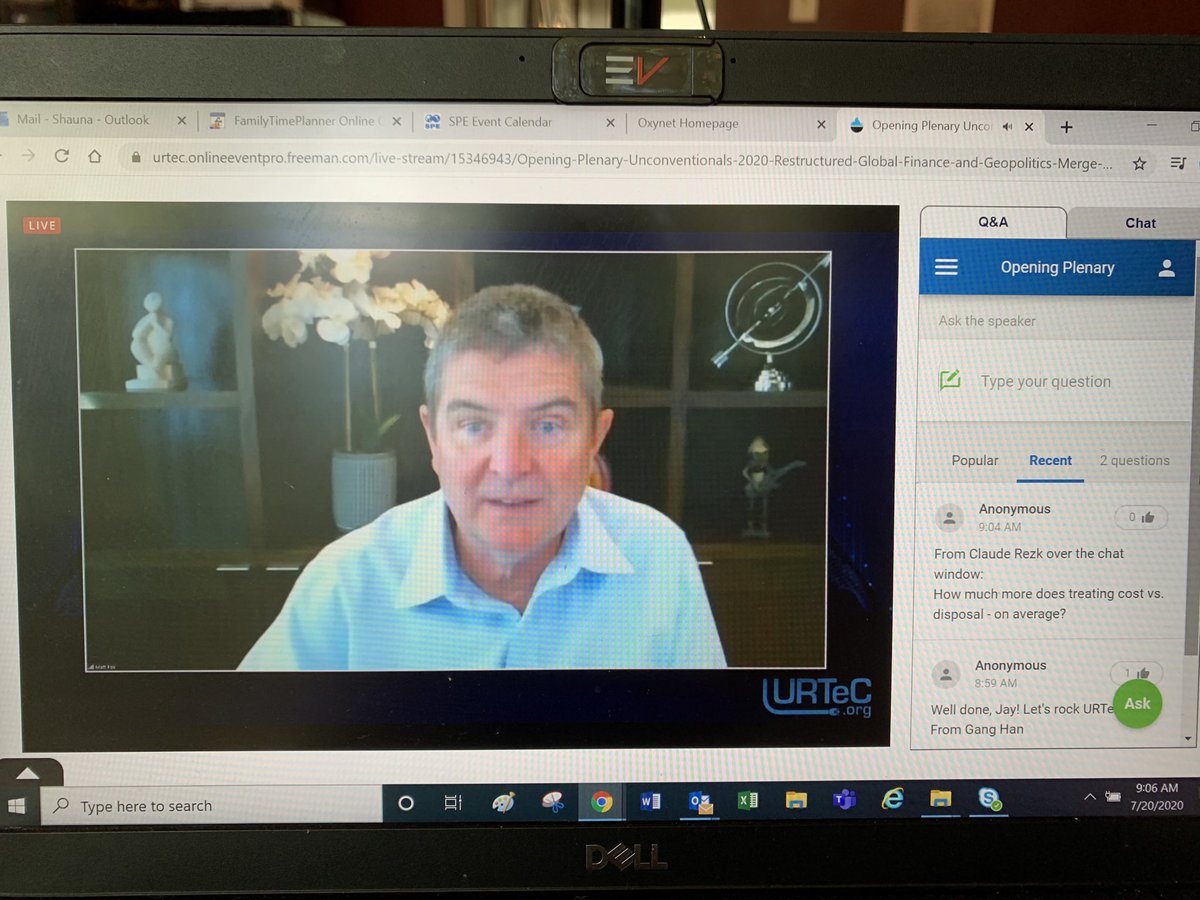Open the hamburger menu in Opening Plenary header
This screenshot has width=1200, height=900.
pos(946,267)
